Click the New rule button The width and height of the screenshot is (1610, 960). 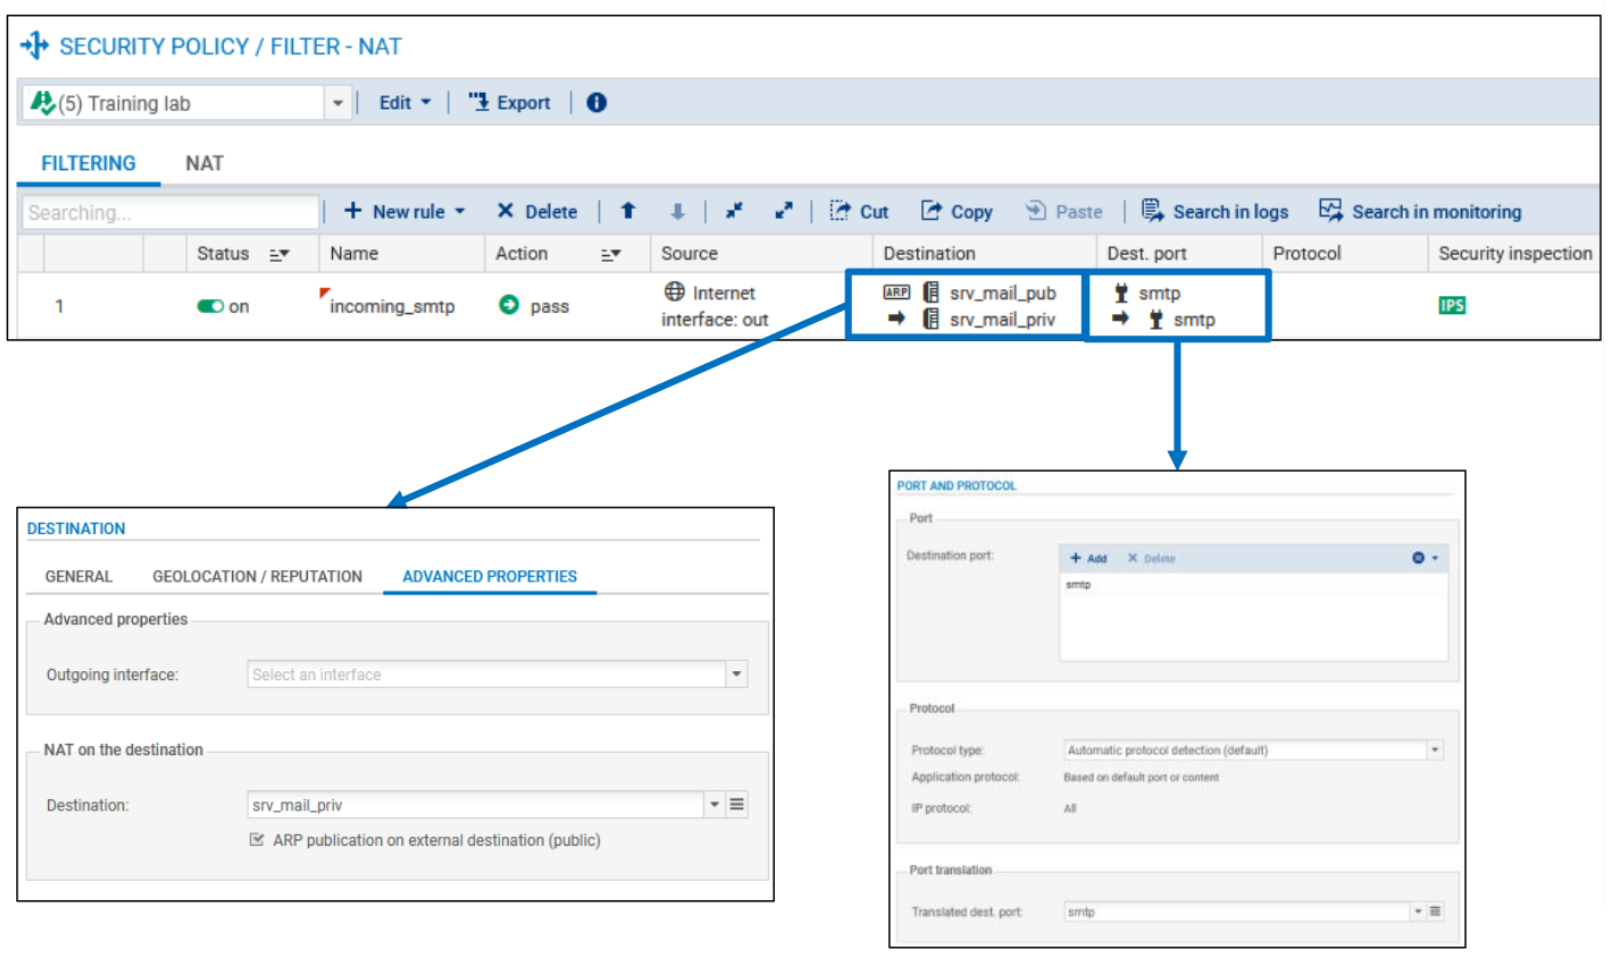click(x=405, y=211)
